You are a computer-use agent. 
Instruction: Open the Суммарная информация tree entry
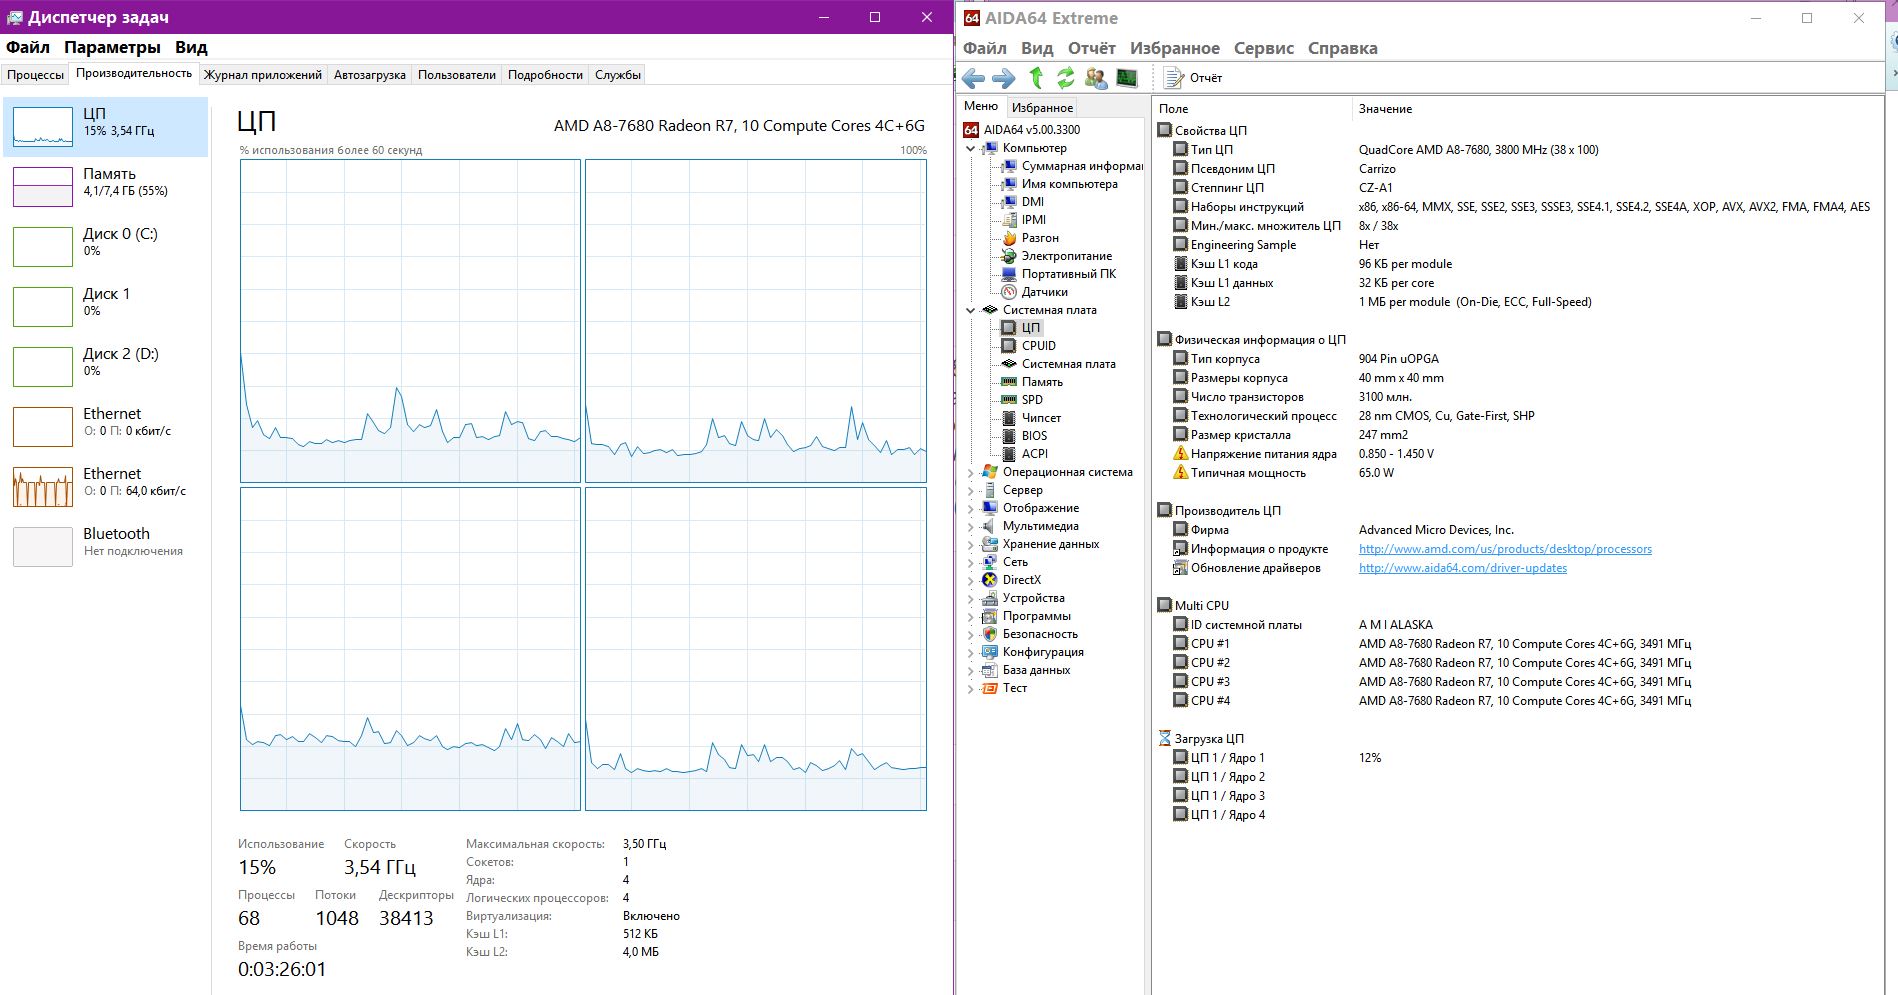[1072, 166]
